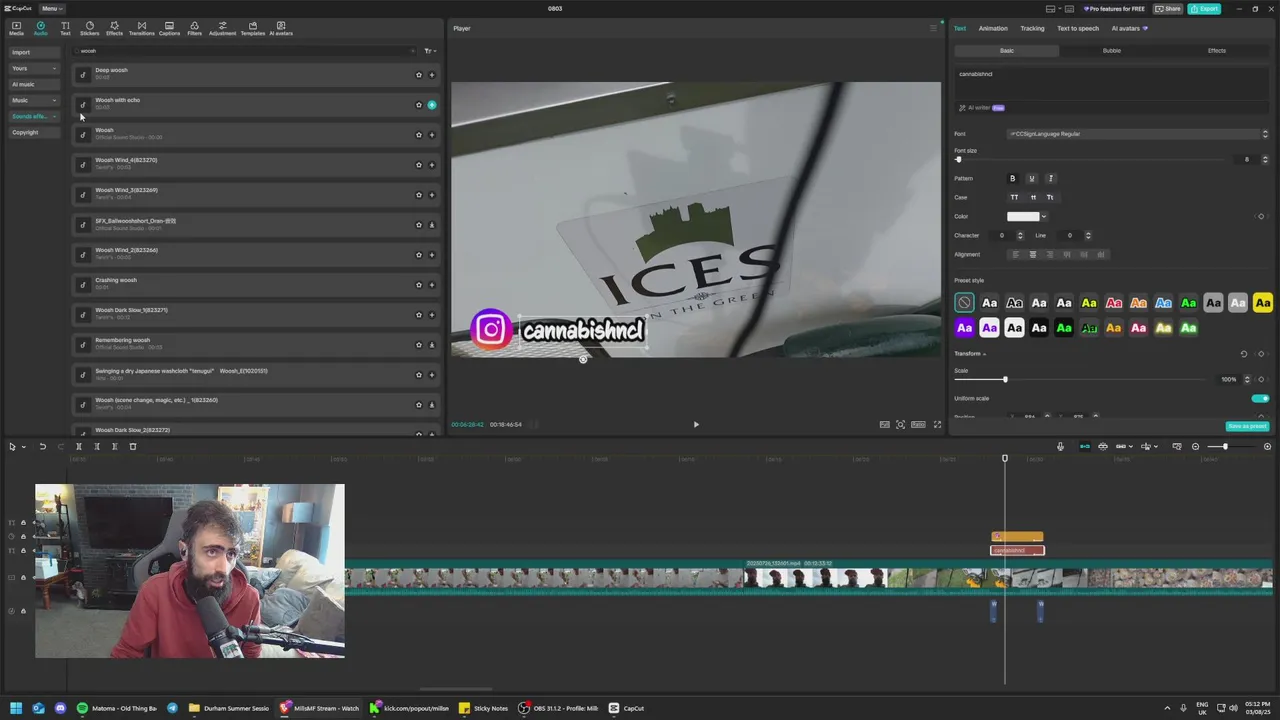Open the Text panel in top toolbar

click(x=65, y=28)
